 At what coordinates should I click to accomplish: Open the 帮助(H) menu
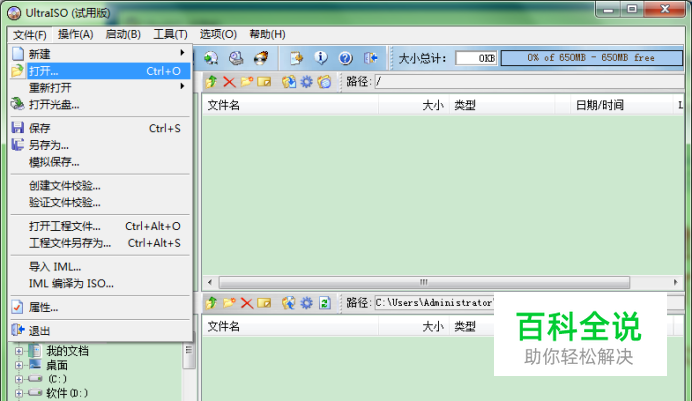pyautogui.click(x=267, y=34)
